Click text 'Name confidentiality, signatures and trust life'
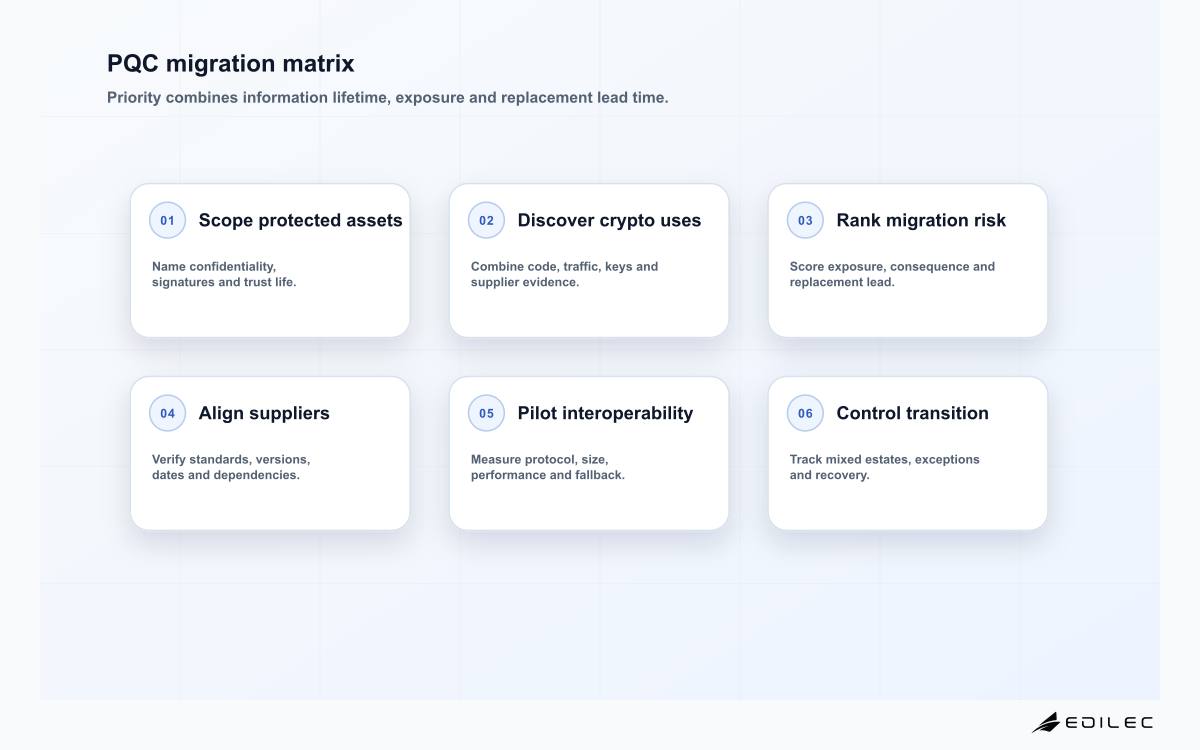 pyautogui.click(x=224, y=274)
